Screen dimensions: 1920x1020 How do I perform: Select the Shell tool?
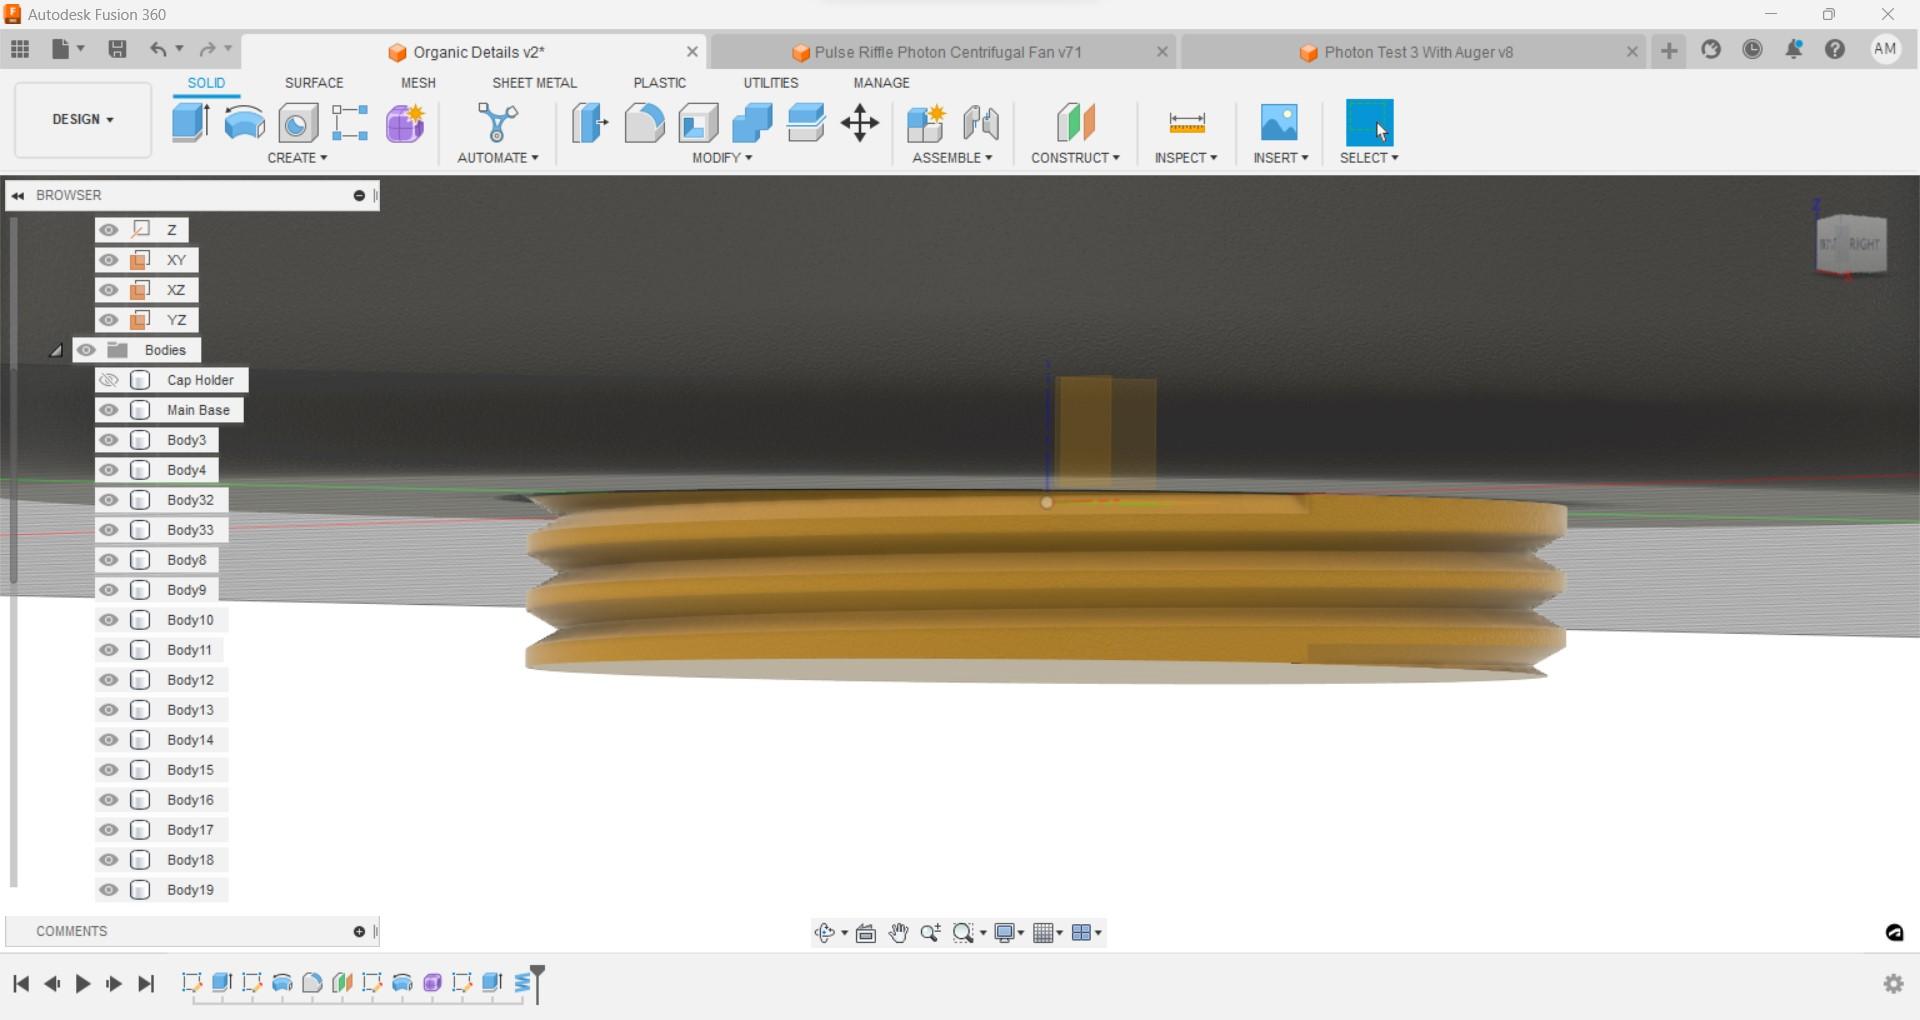[x=698, y=123]
